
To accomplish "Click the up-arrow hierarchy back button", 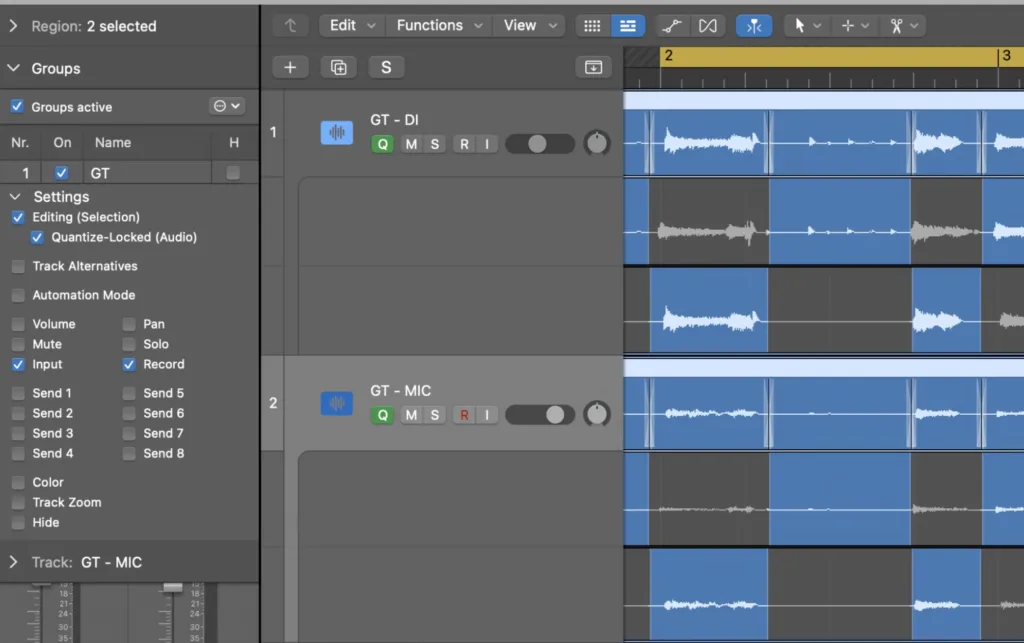I will [x=291, y=25].
